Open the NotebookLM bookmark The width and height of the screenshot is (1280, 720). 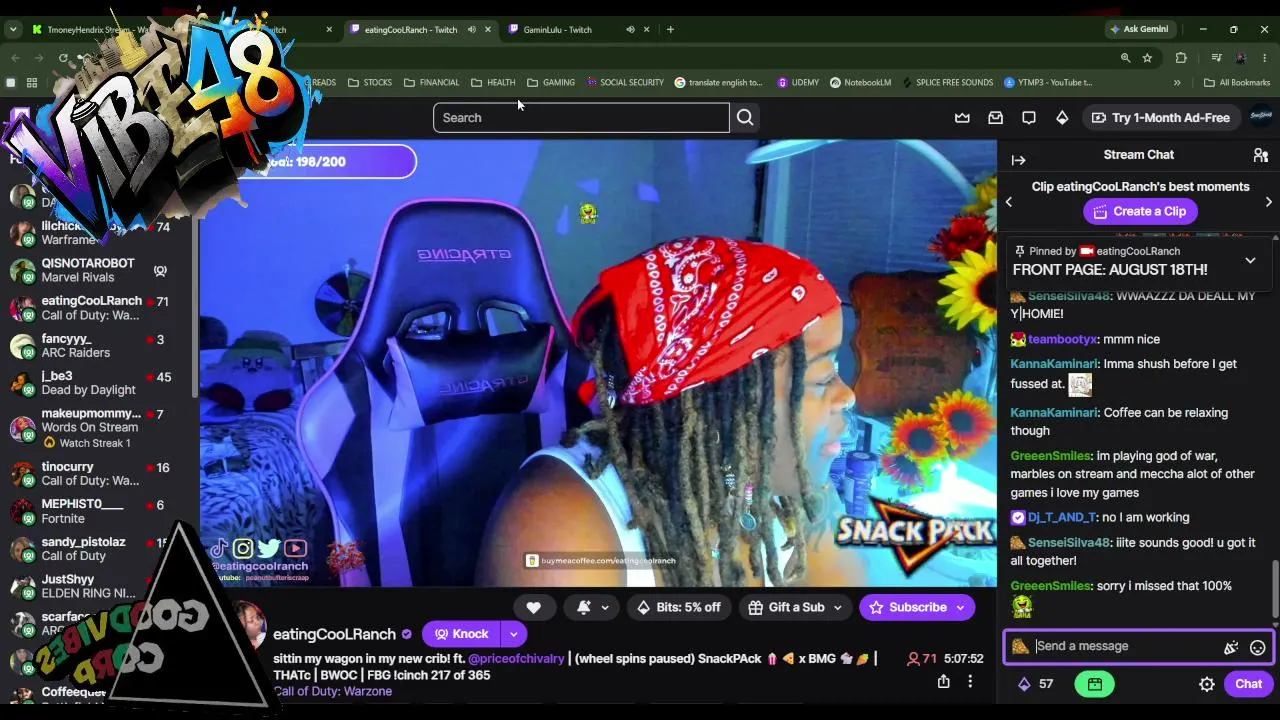click(x=860, y=83)
